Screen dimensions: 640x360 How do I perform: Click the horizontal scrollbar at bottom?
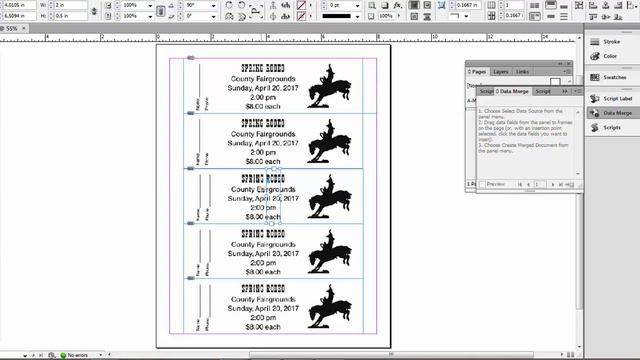pyautogui.click(x=391, y=355)
